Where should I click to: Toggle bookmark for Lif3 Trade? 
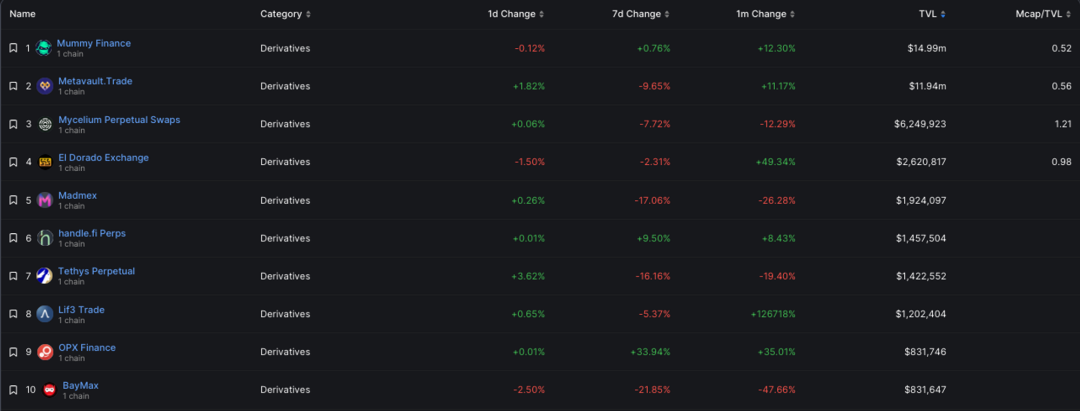13,314
